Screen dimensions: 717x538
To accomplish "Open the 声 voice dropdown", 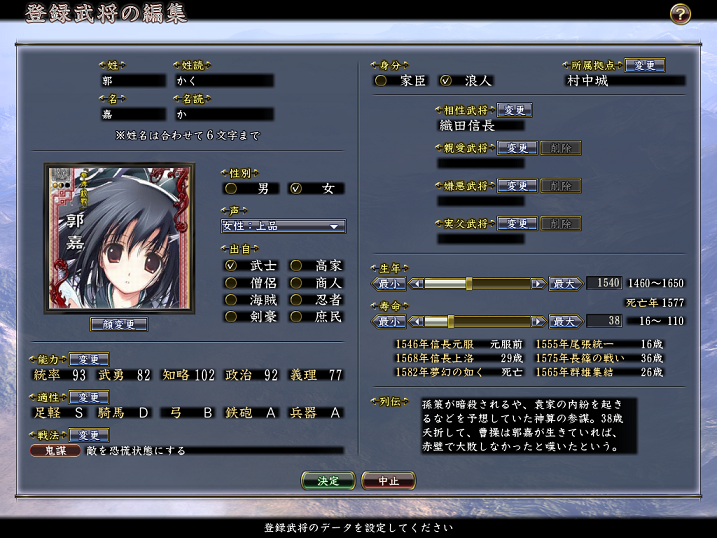I will coord(283,226).
